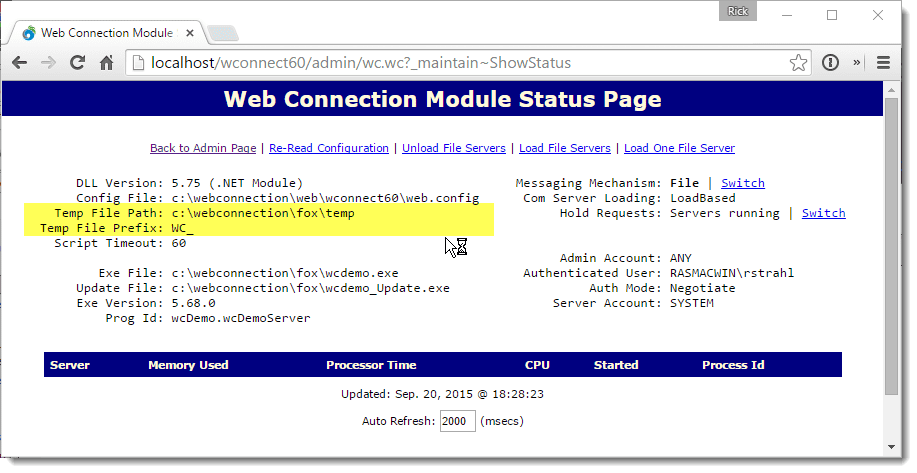The height and width of the screenshot is (473, 917).
Task: Click the Back to Admin Page link
Action: tap(203, 148)
